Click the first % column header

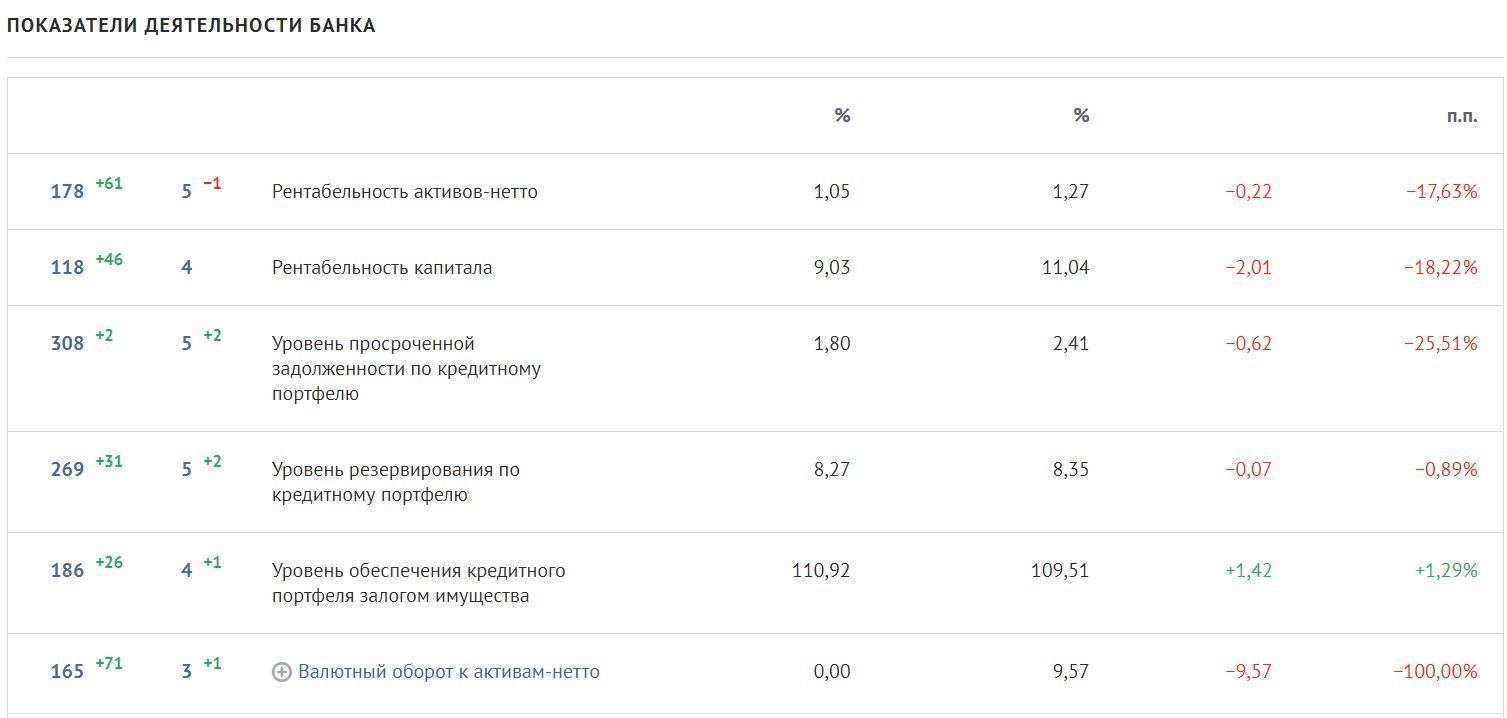[842, 115]
